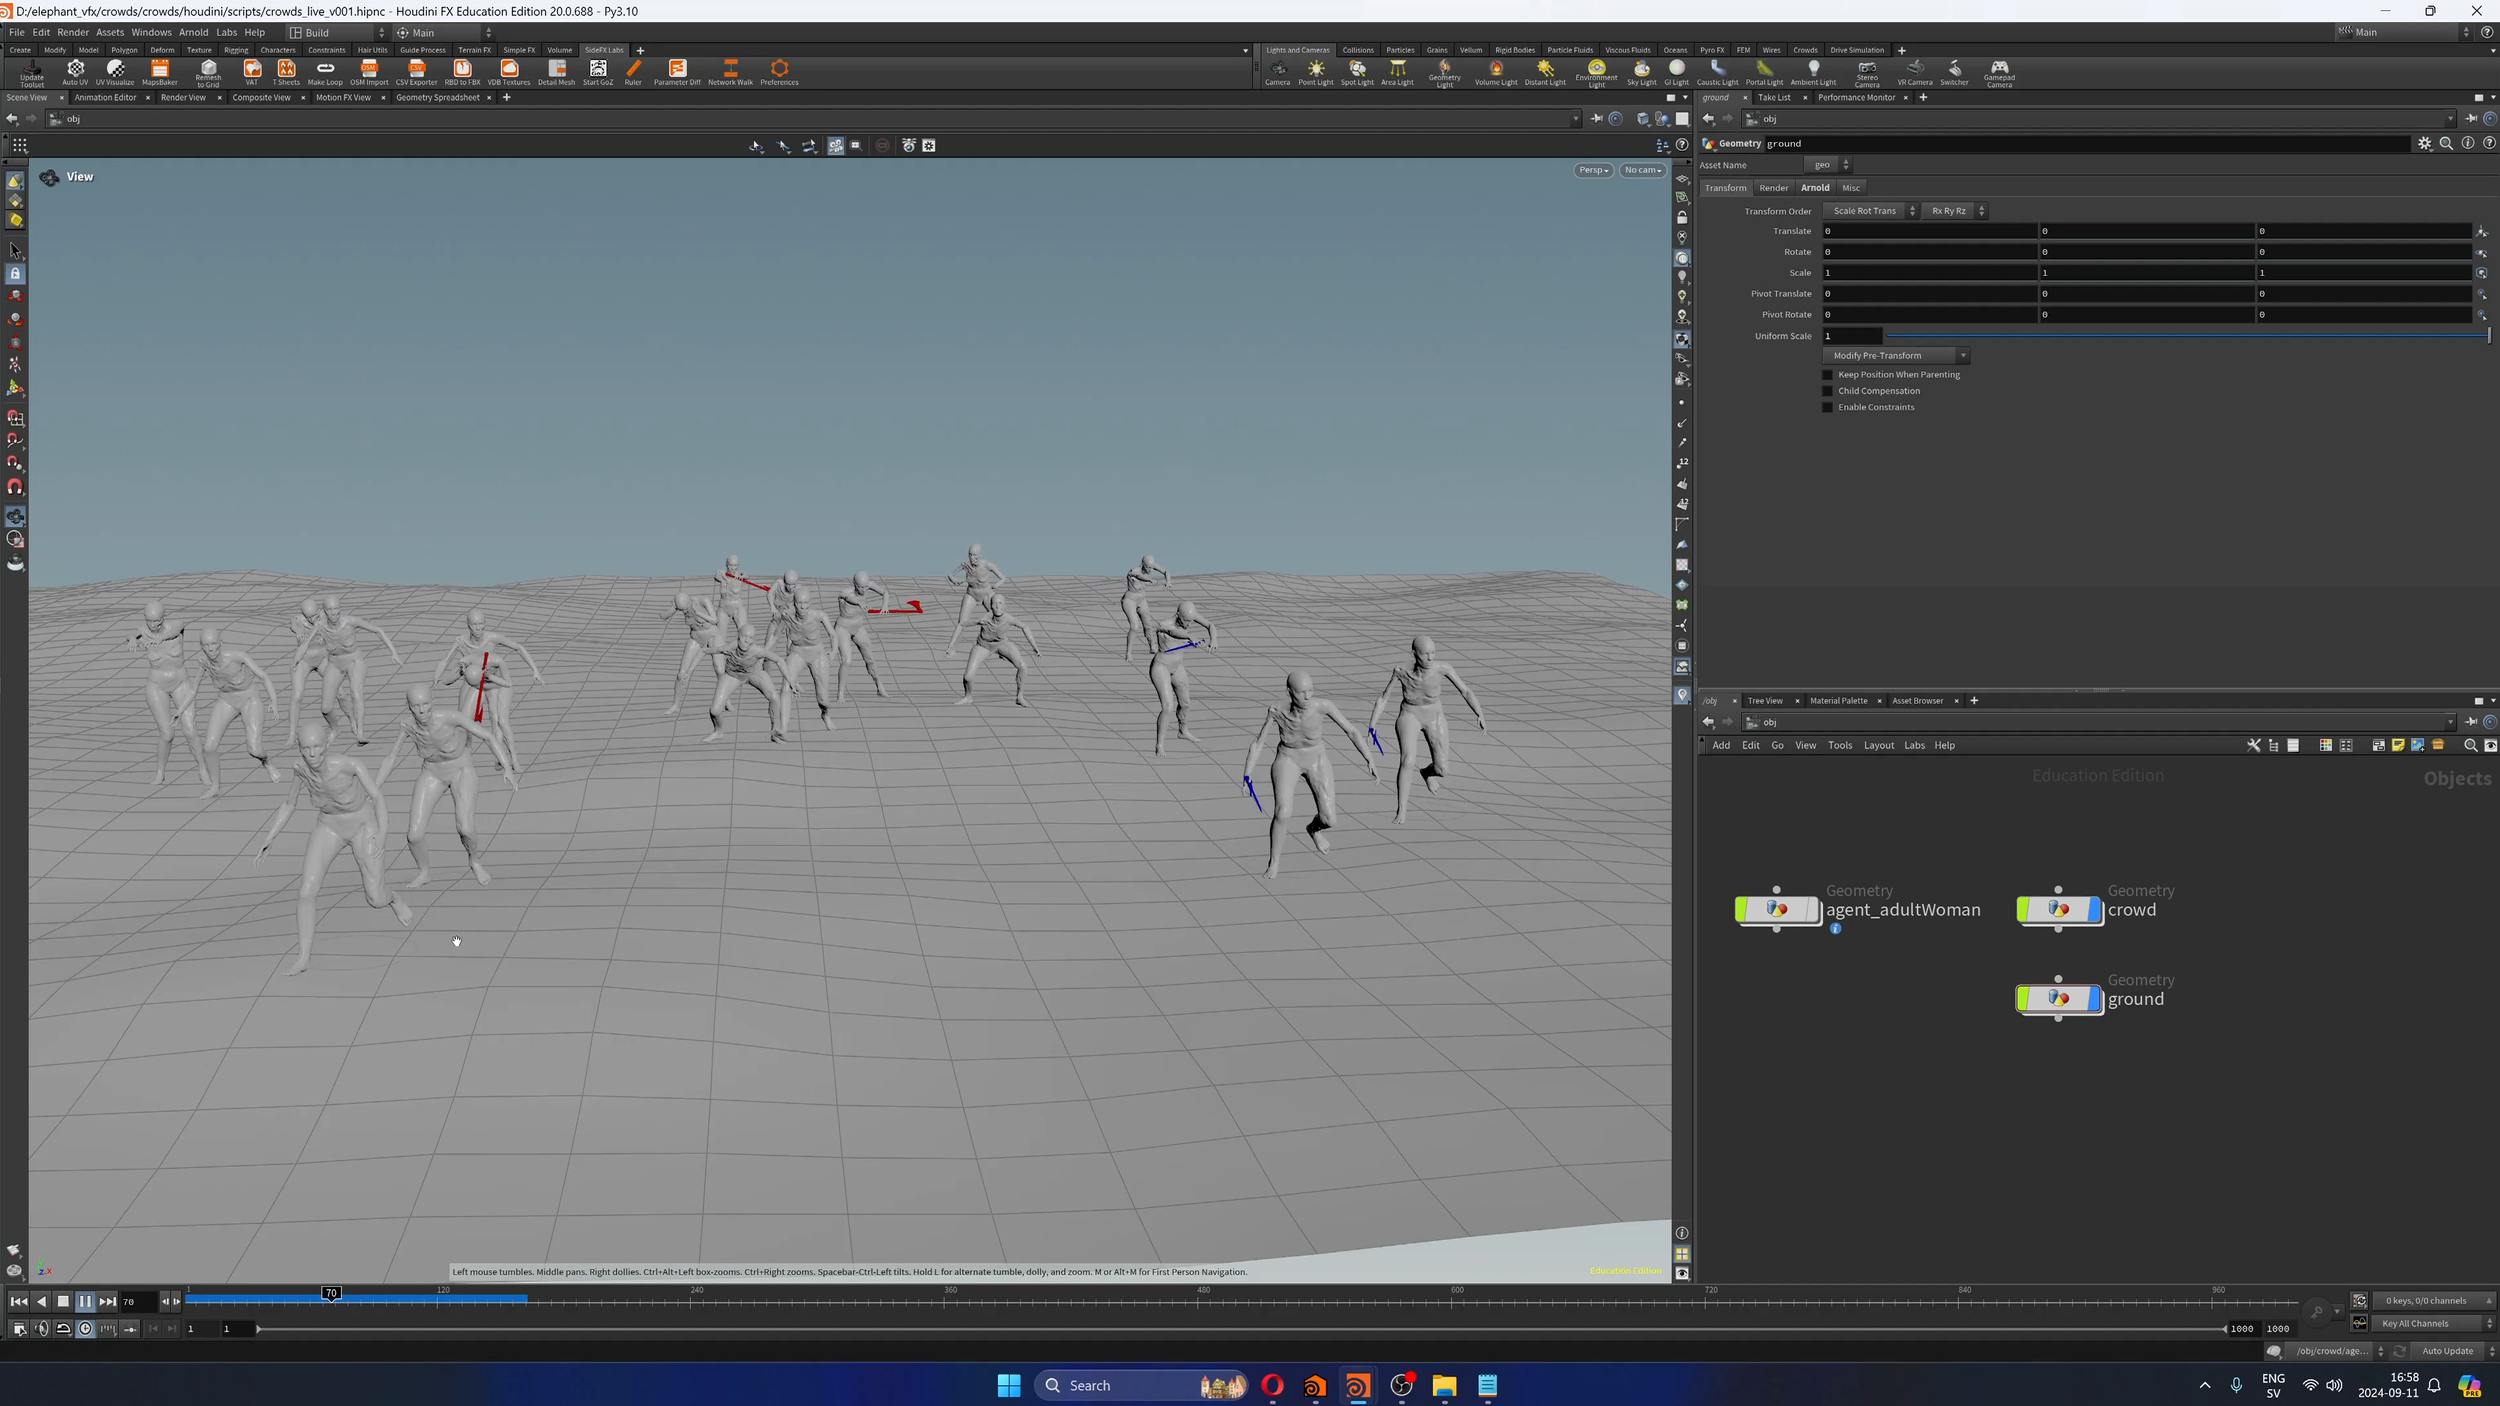Enable Keep Position When Parenting checkbox

(x=1828, y=375)
